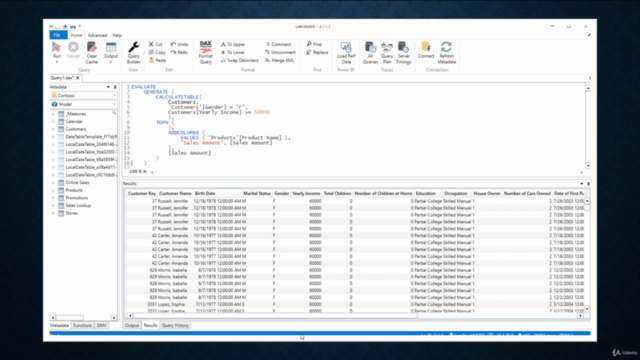Show the Output tab

[x=131, y=325]
